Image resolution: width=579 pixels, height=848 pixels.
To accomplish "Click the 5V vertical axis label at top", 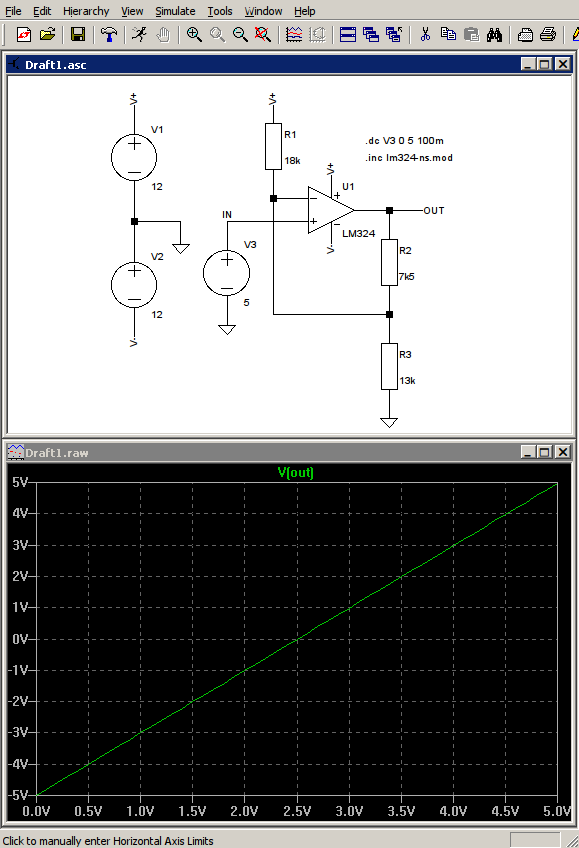I will pos(19,482).
